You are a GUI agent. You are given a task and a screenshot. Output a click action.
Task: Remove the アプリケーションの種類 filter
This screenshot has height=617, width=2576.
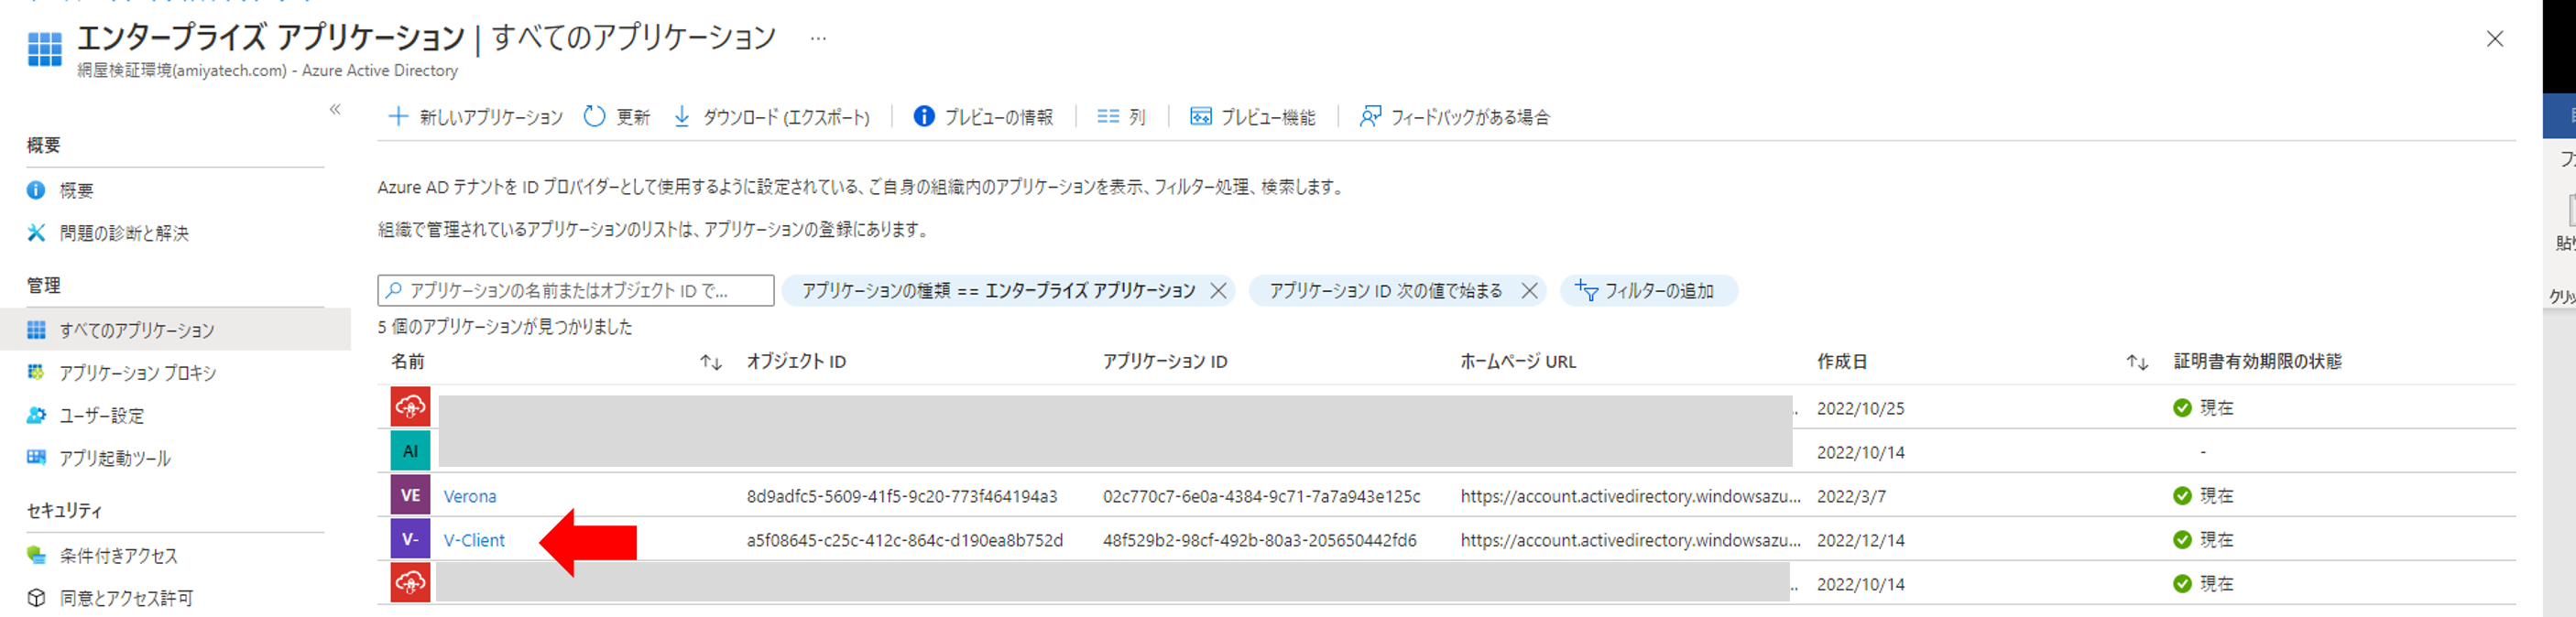pos(1218,291)
